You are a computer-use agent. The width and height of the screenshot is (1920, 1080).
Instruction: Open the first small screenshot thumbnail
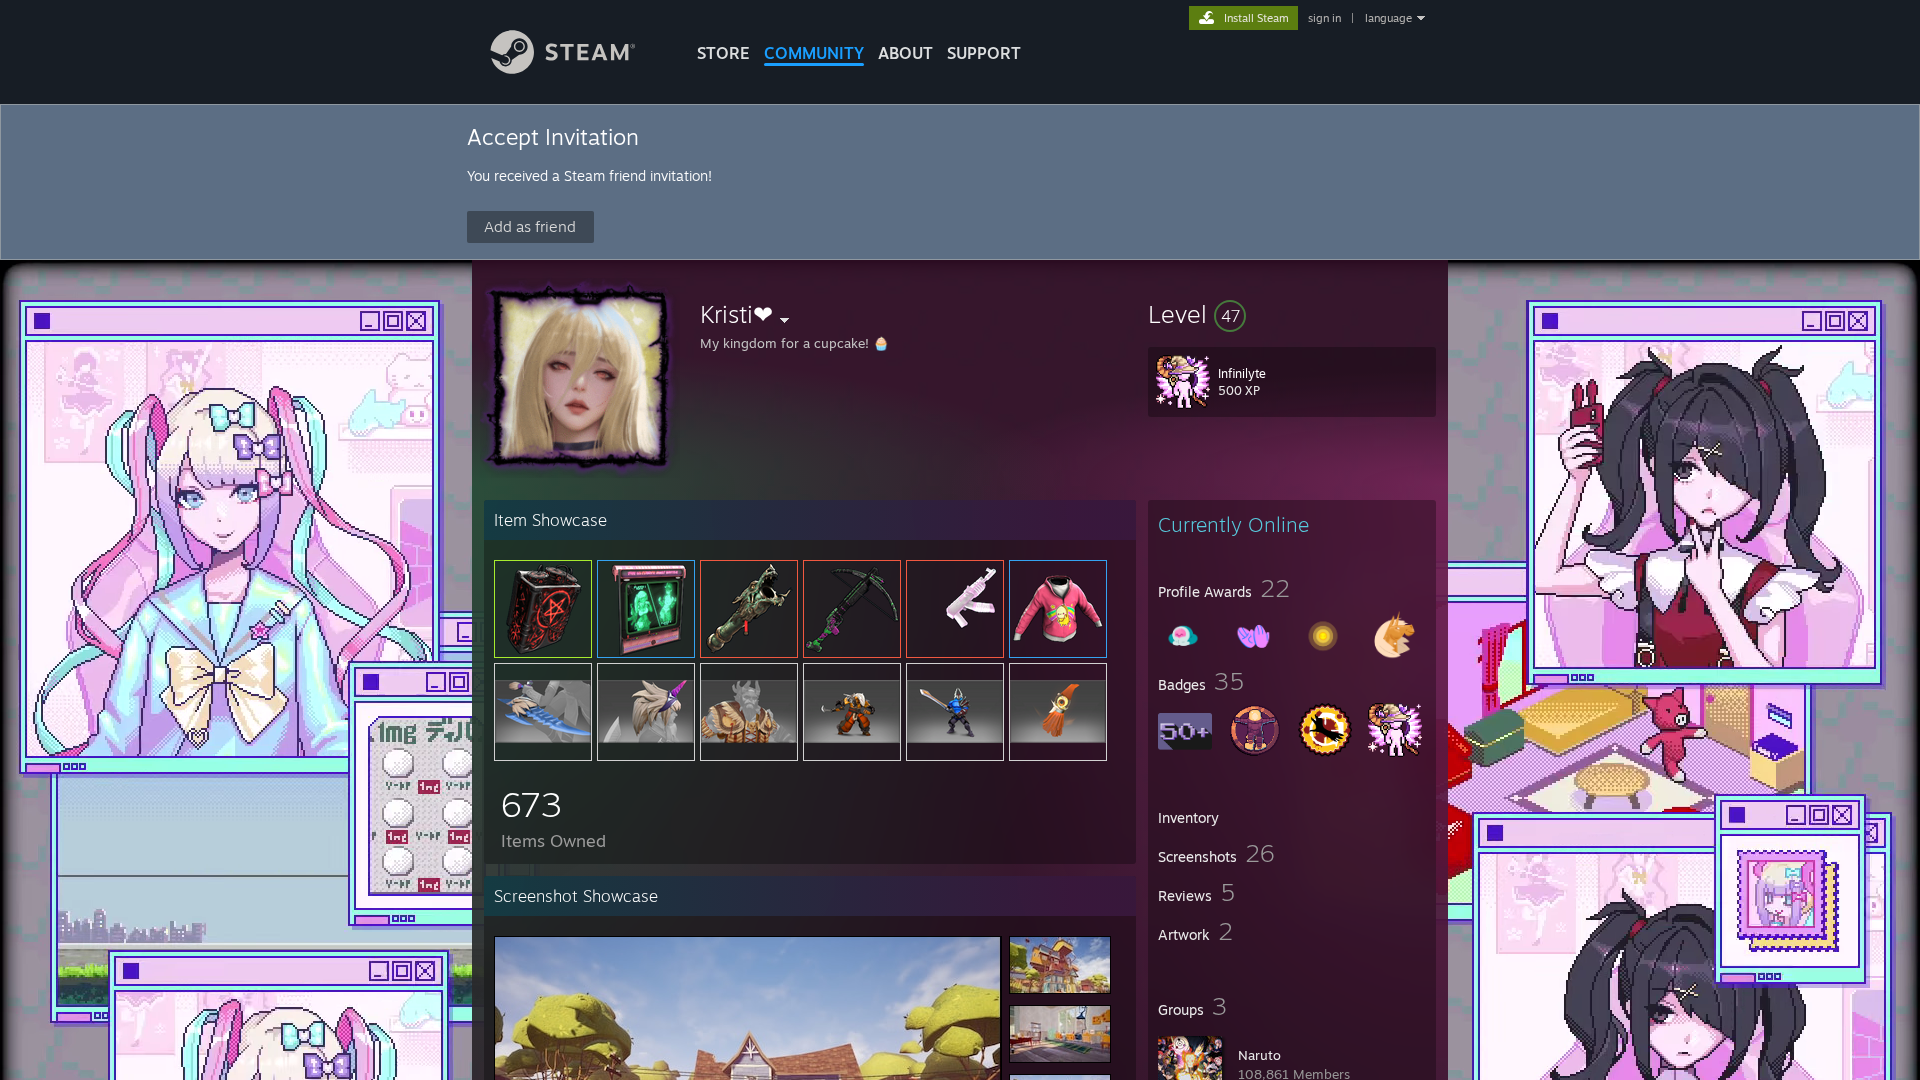[1060, 965]
